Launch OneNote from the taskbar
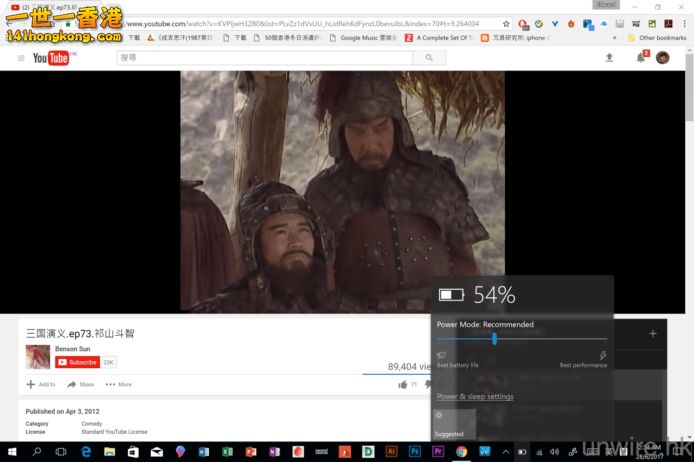Image resolution: width=694 pixels, height=462 pixels. 274,452
